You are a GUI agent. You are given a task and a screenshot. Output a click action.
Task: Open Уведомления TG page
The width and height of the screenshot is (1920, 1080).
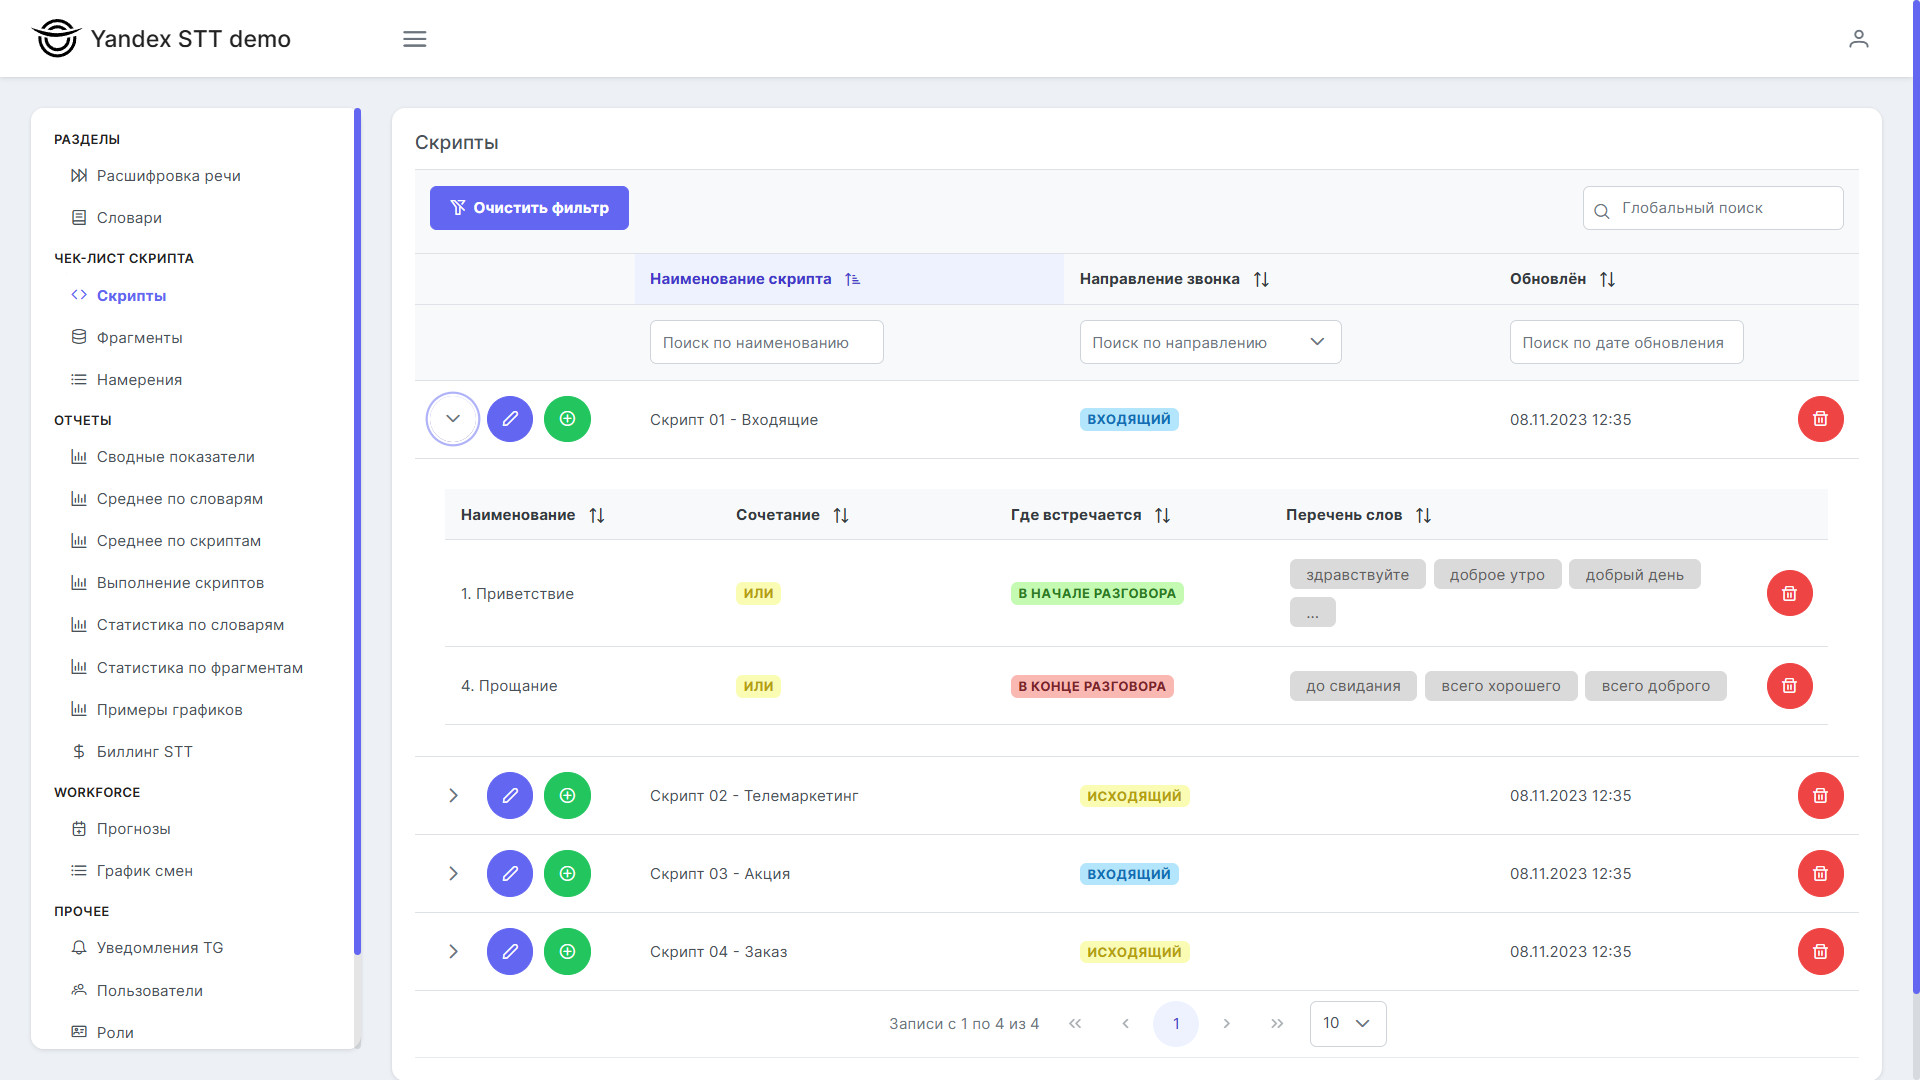[147, 948]
